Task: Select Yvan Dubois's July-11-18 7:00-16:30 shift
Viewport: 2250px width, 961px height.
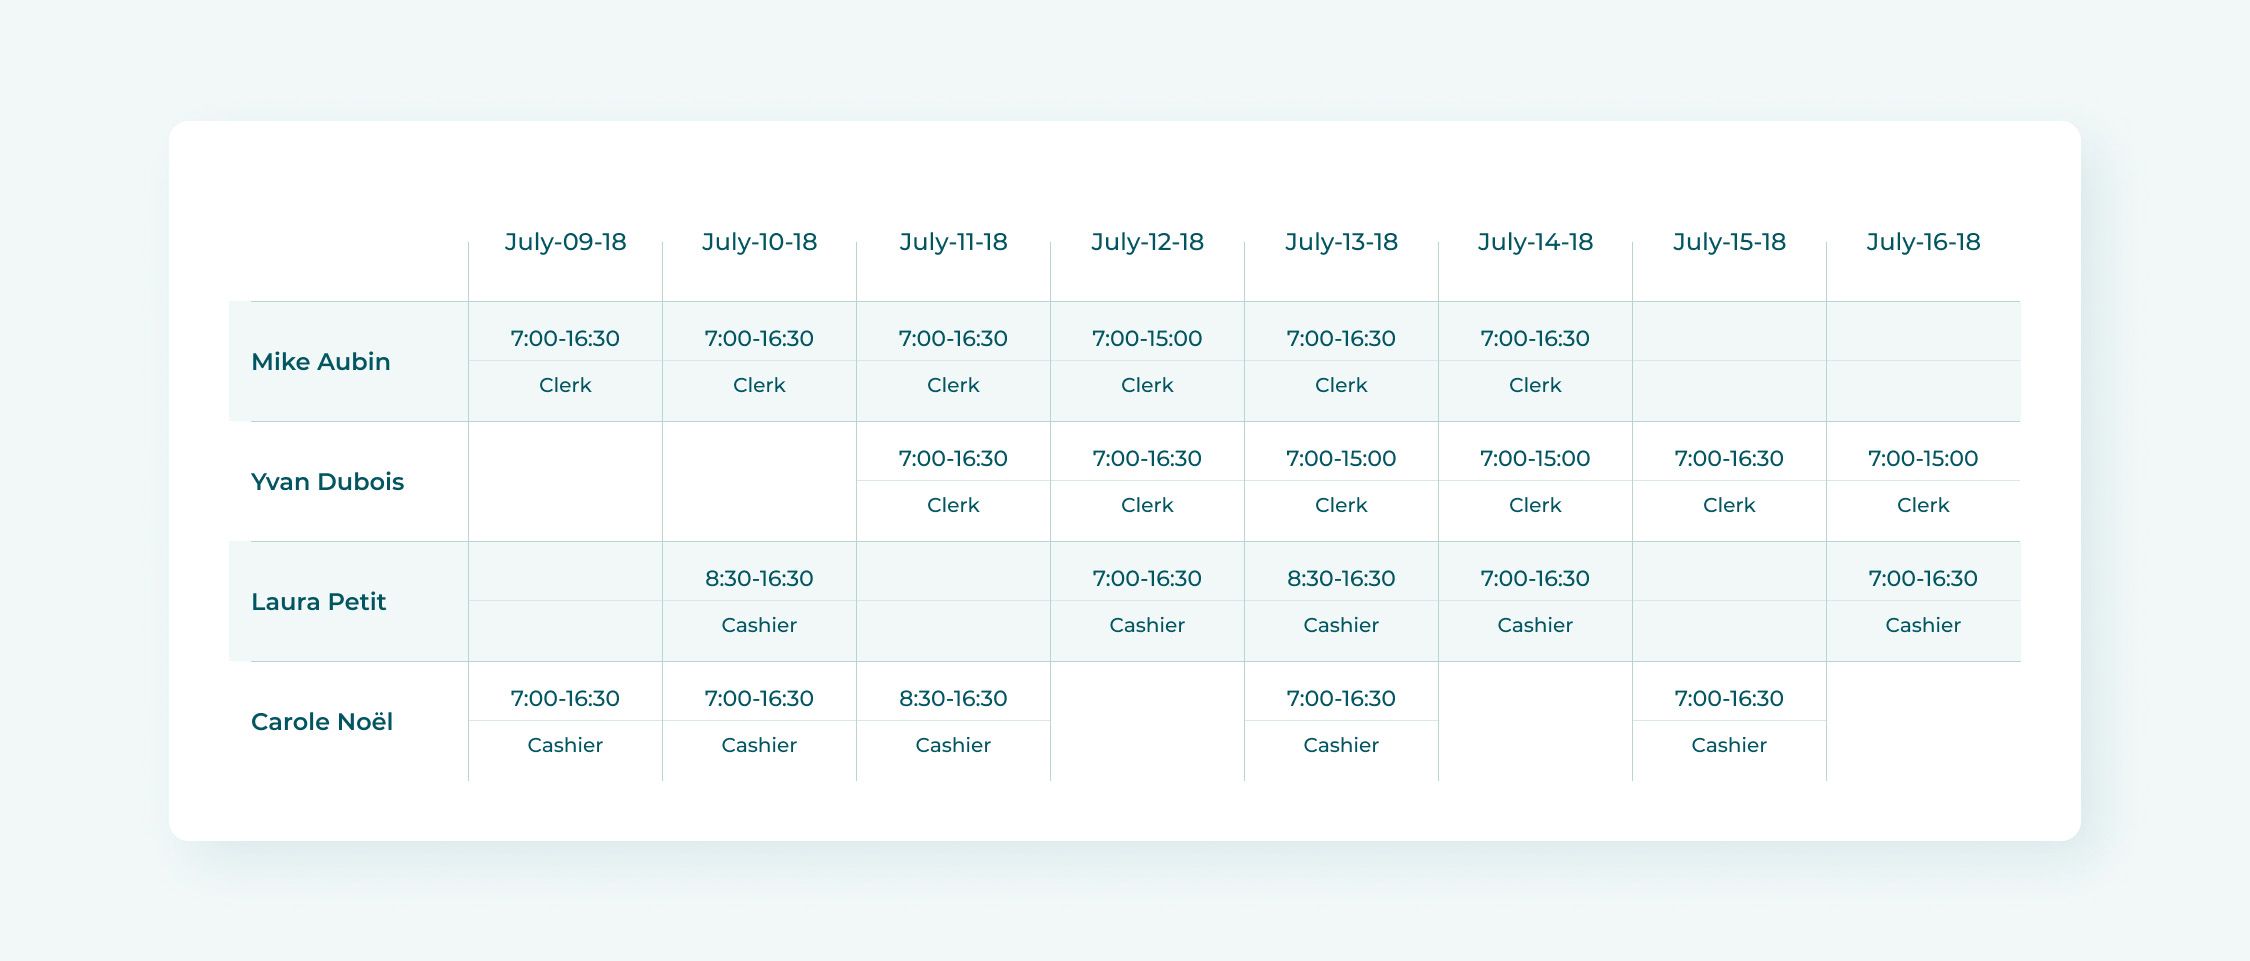Action: tap(953, 458)
